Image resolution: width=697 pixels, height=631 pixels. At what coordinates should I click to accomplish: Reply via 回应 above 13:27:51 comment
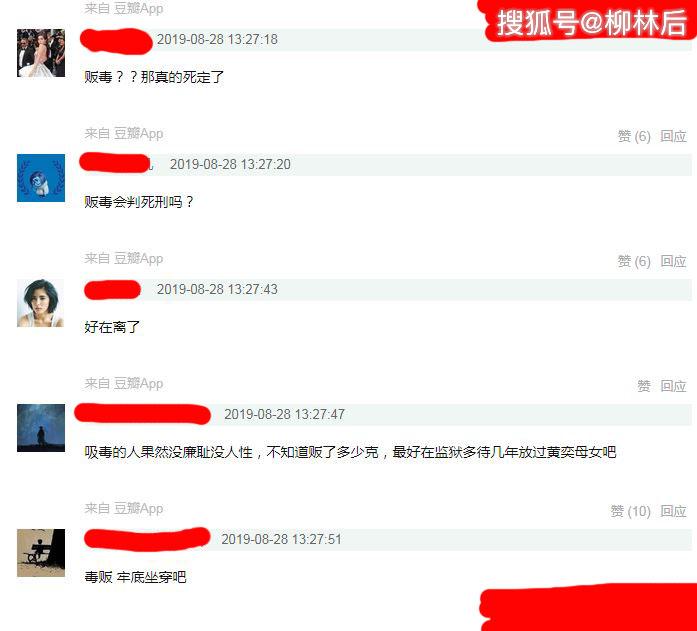(x=673, y=511)
